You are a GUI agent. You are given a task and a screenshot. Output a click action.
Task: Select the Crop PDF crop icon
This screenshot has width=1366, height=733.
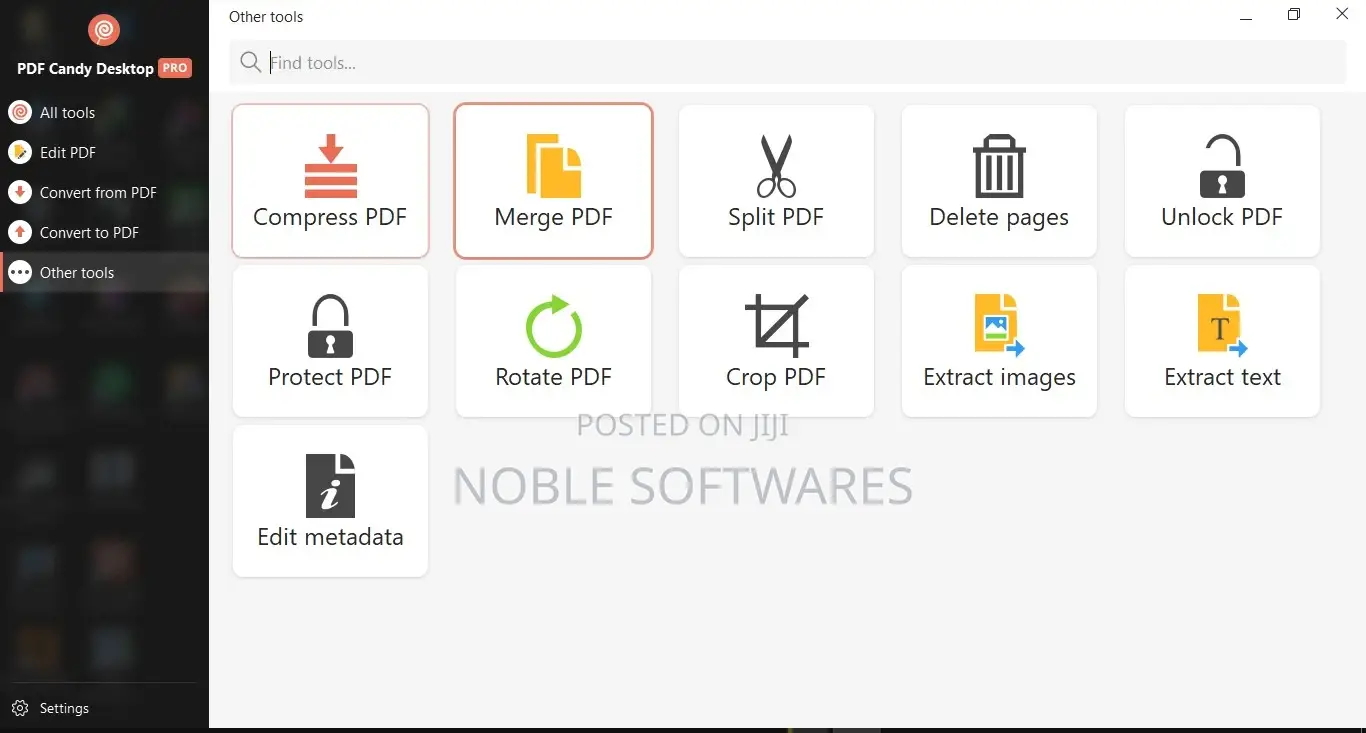pos(776,326)
